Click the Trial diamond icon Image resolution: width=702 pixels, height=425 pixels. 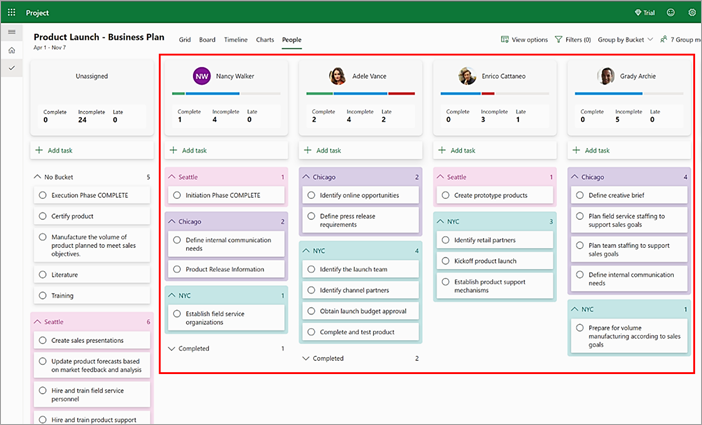click(640, 12)
